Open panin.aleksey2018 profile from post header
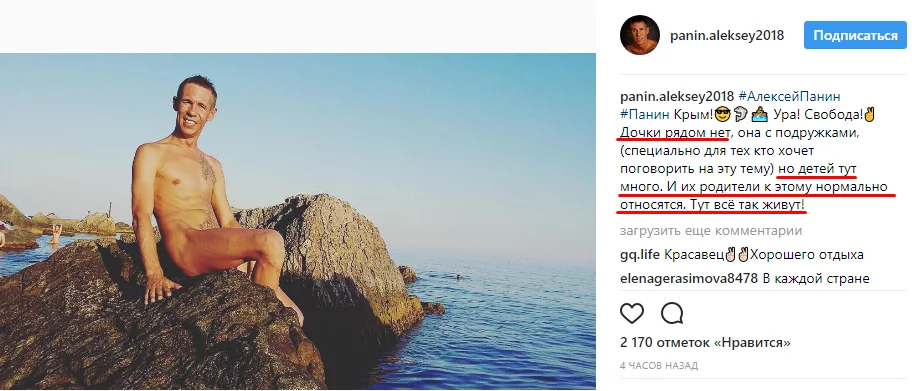Viewport: 912px width, 391px height. pyautogui.click(x=727, y=35)
